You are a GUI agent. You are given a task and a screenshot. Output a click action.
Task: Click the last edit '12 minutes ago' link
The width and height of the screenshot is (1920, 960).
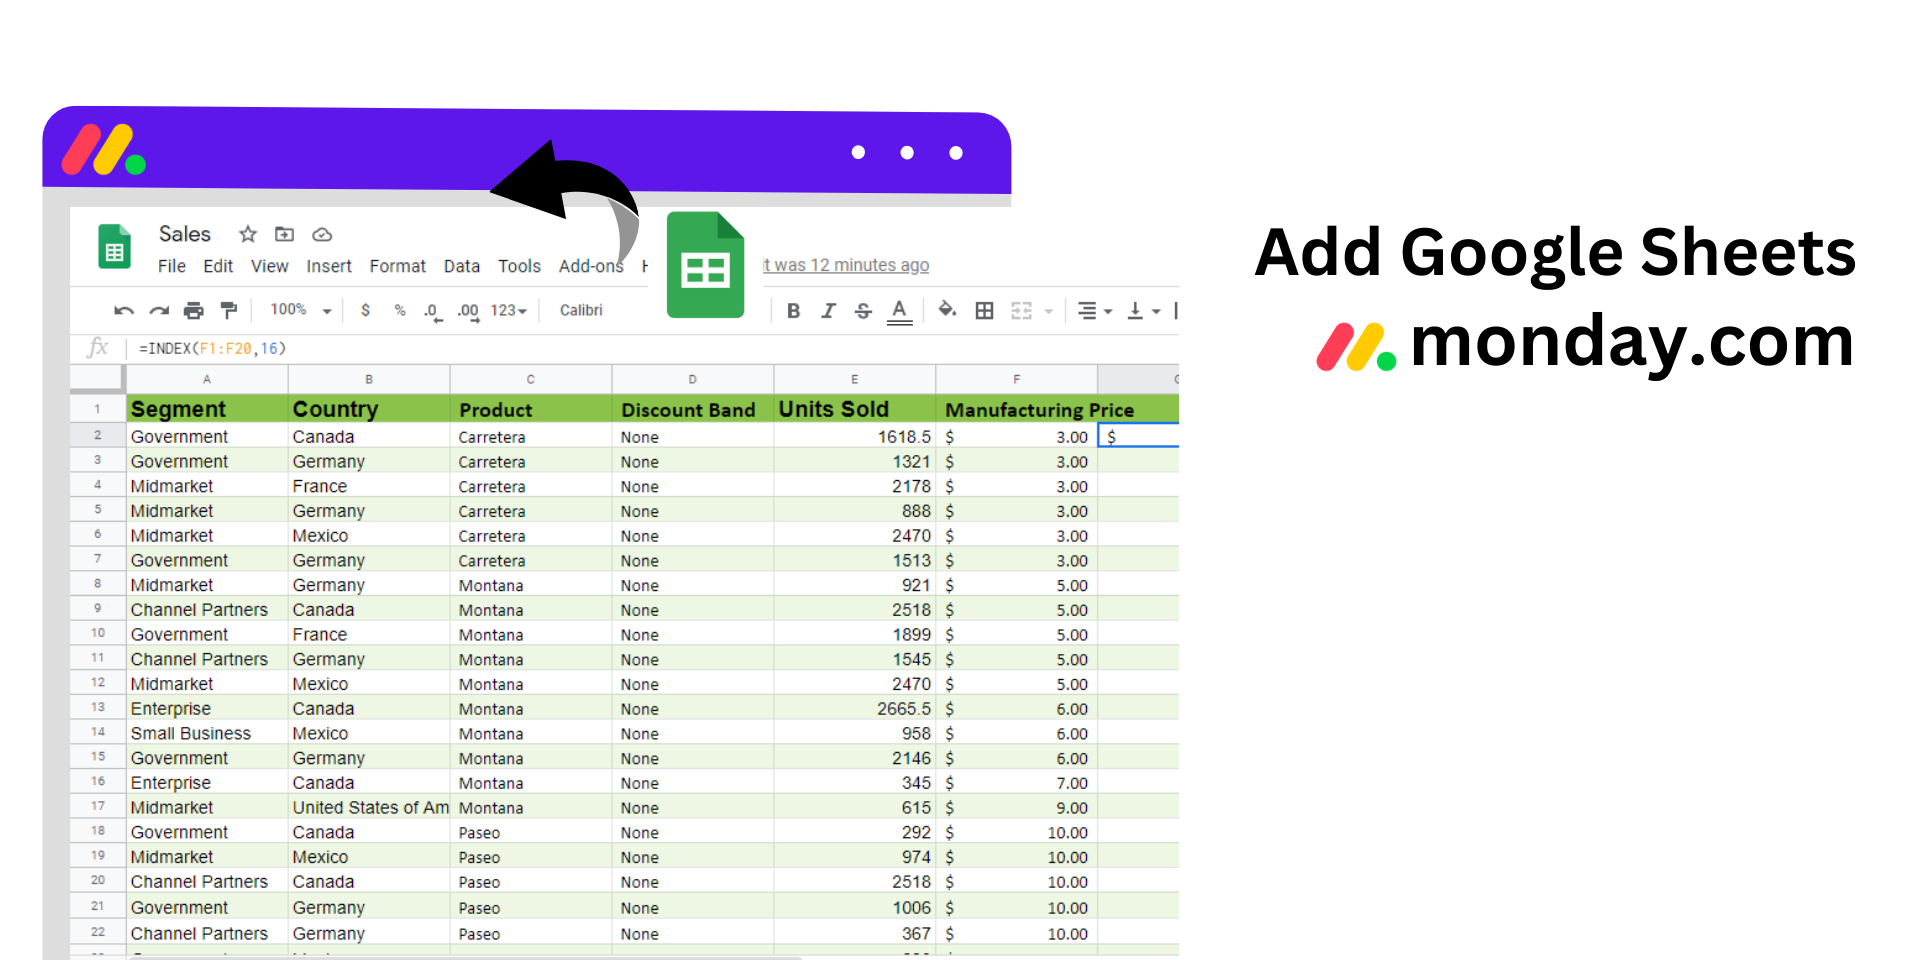(x=846, y=265)
